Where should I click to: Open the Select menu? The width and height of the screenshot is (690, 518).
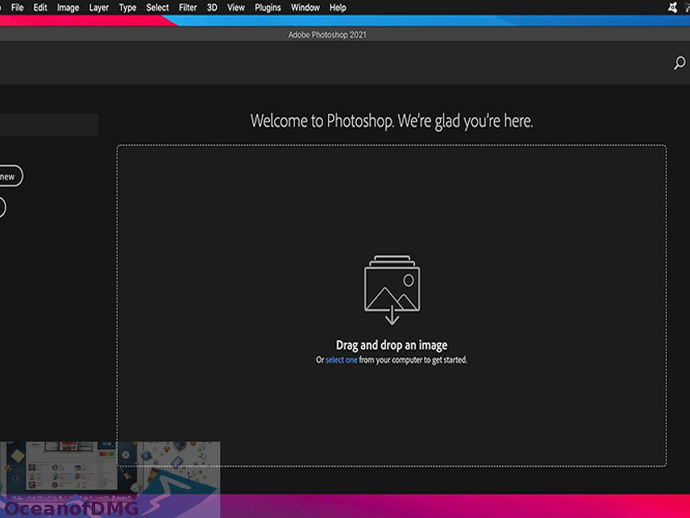click(x=158, y=7)
